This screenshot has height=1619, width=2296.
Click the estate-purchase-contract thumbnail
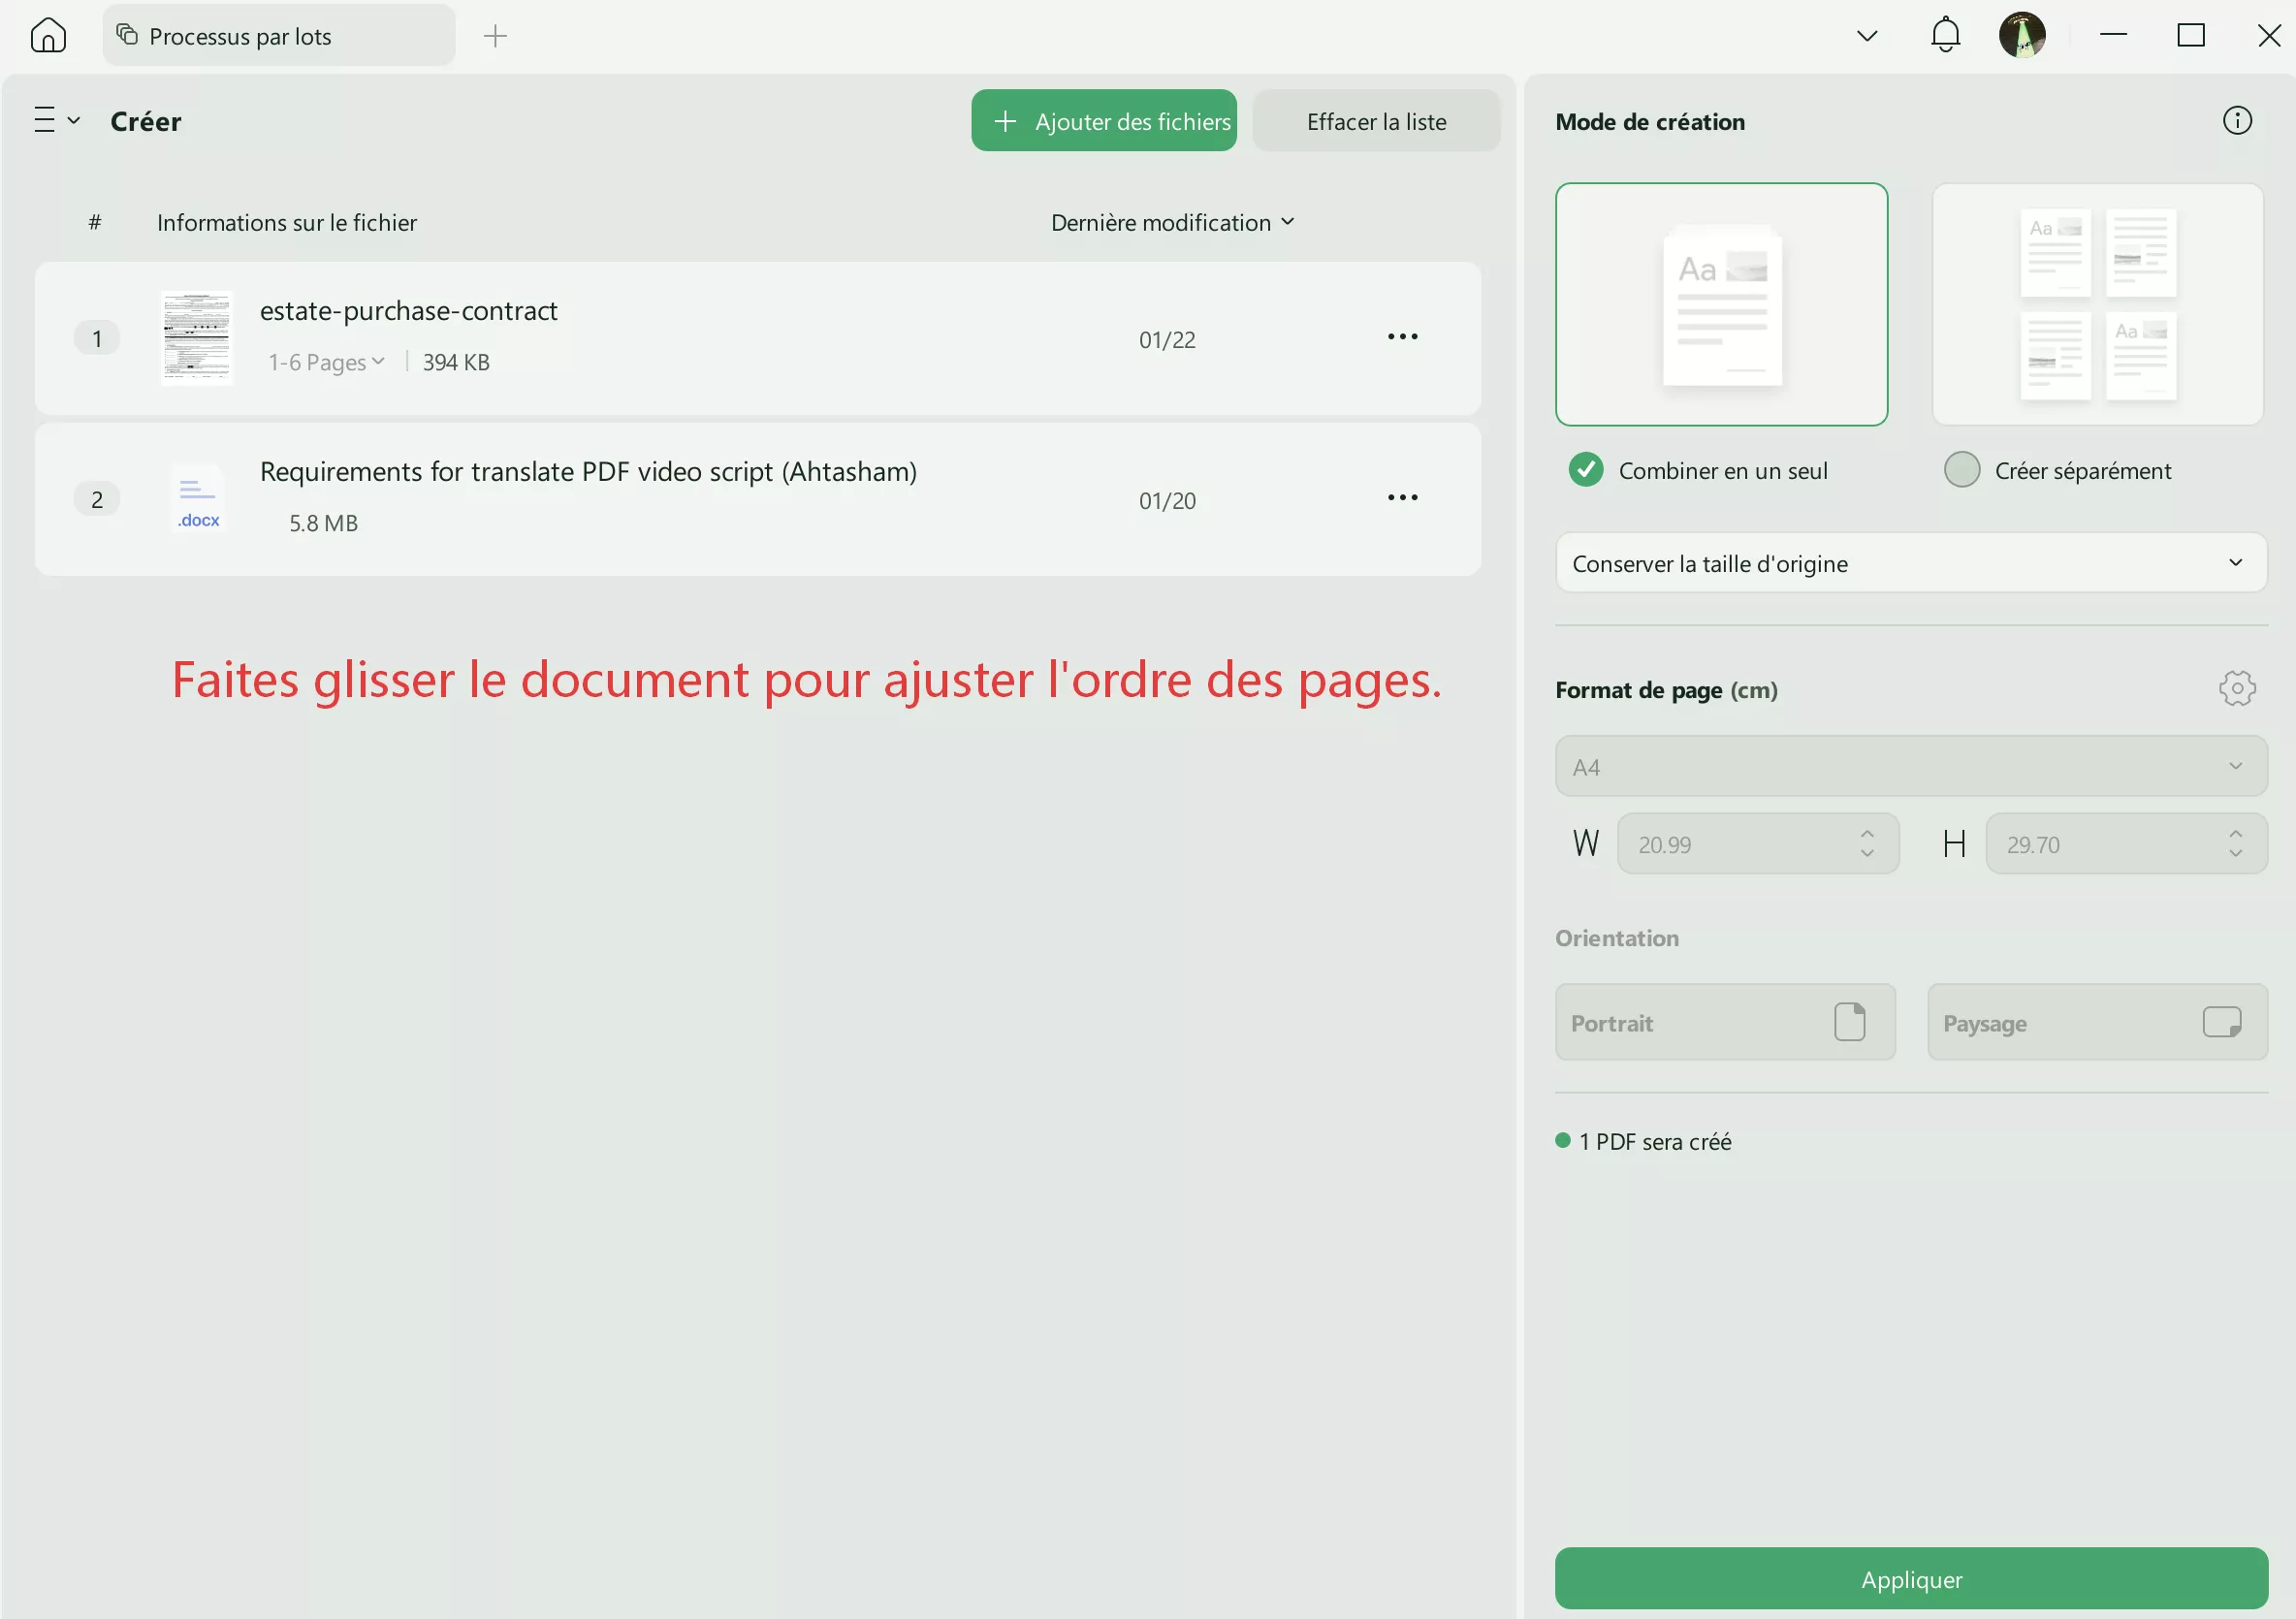[x=196, y=338]
